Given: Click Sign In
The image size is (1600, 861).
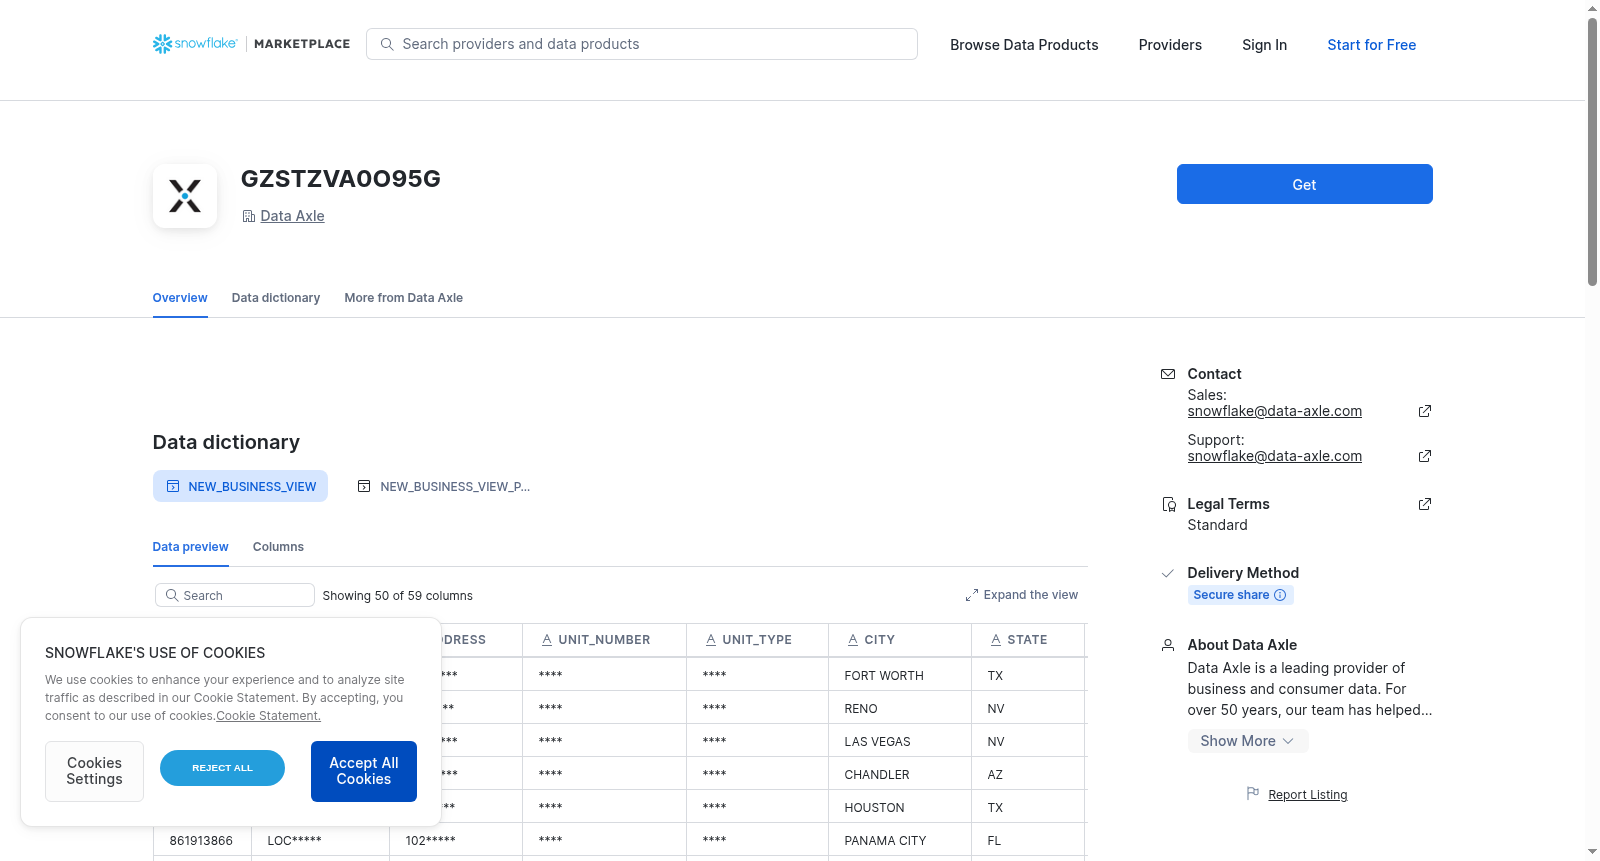Looking at the screenshot, I should point(1264,45).
